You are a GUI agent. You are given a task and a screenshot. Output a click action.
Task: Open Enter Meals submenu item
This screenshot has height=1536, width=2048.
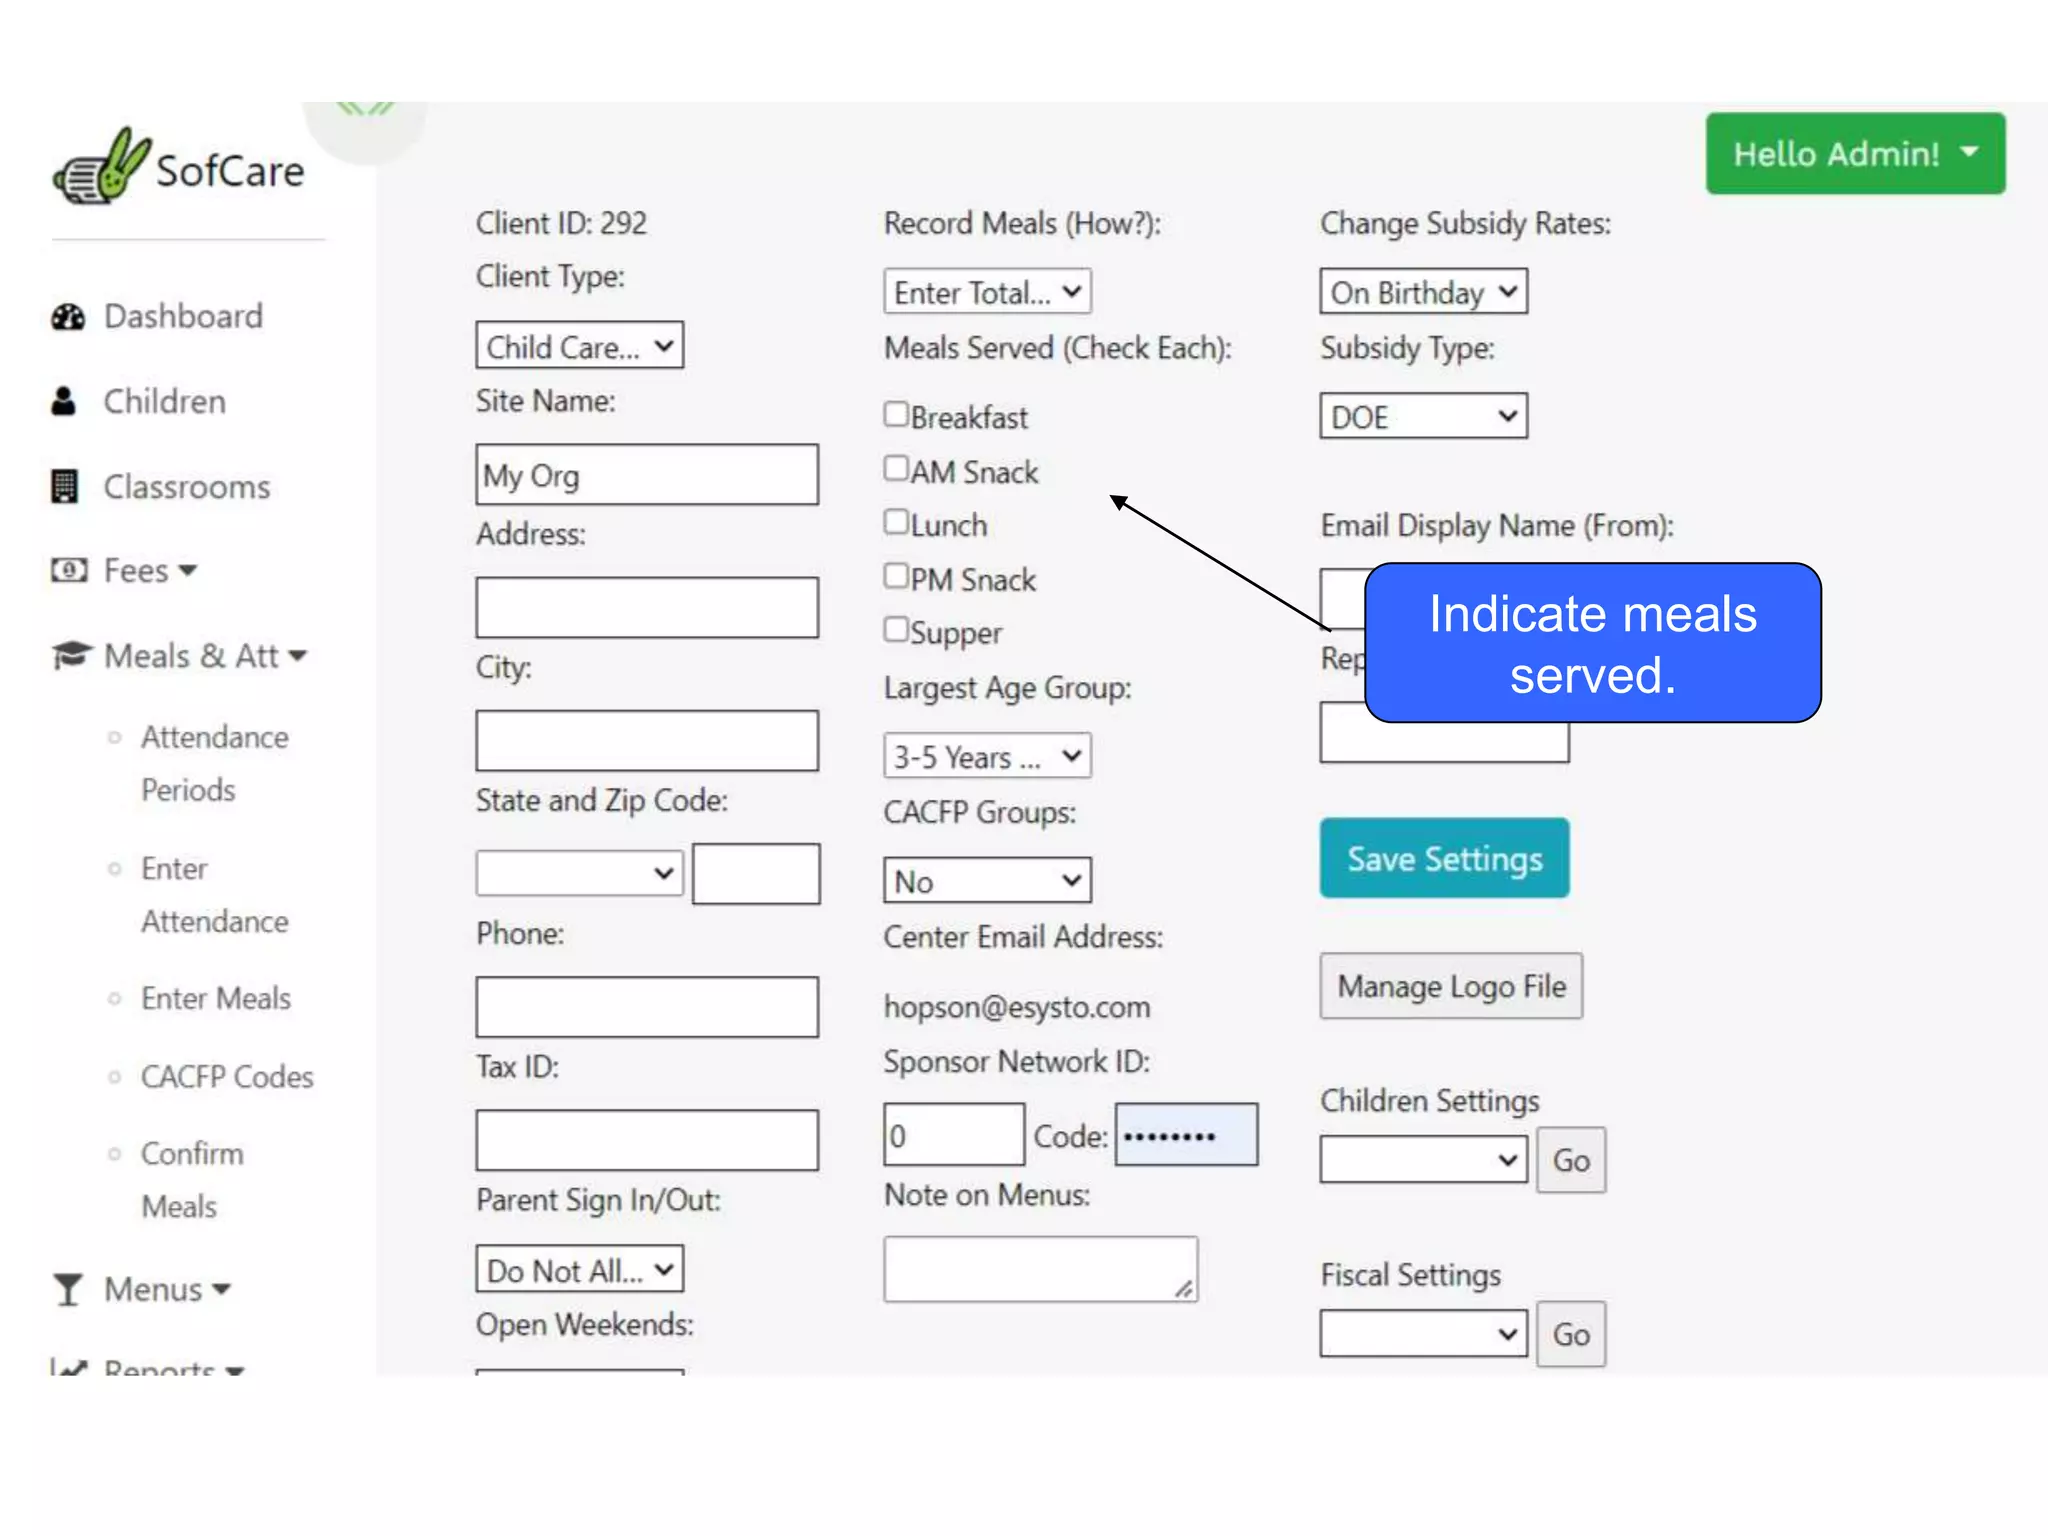click(216, 998)
